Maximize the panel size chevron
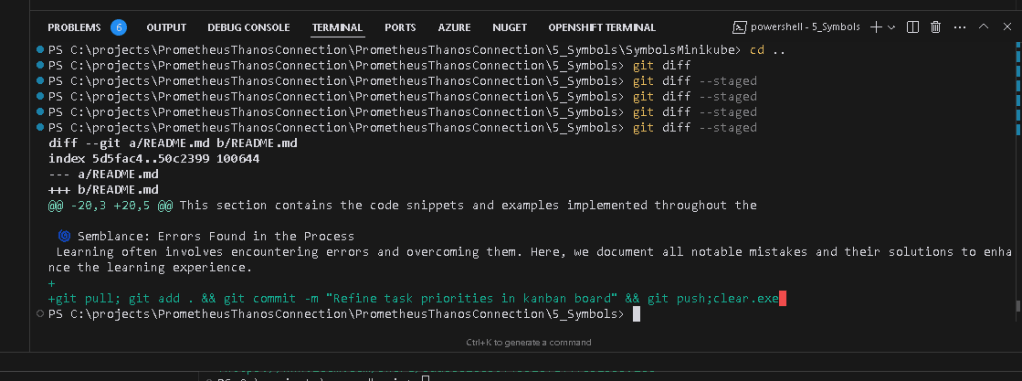 tap(984, 27)
